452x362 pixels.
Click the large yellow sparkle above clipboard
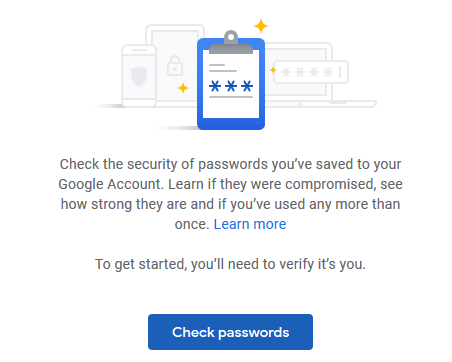coord(261,26)
